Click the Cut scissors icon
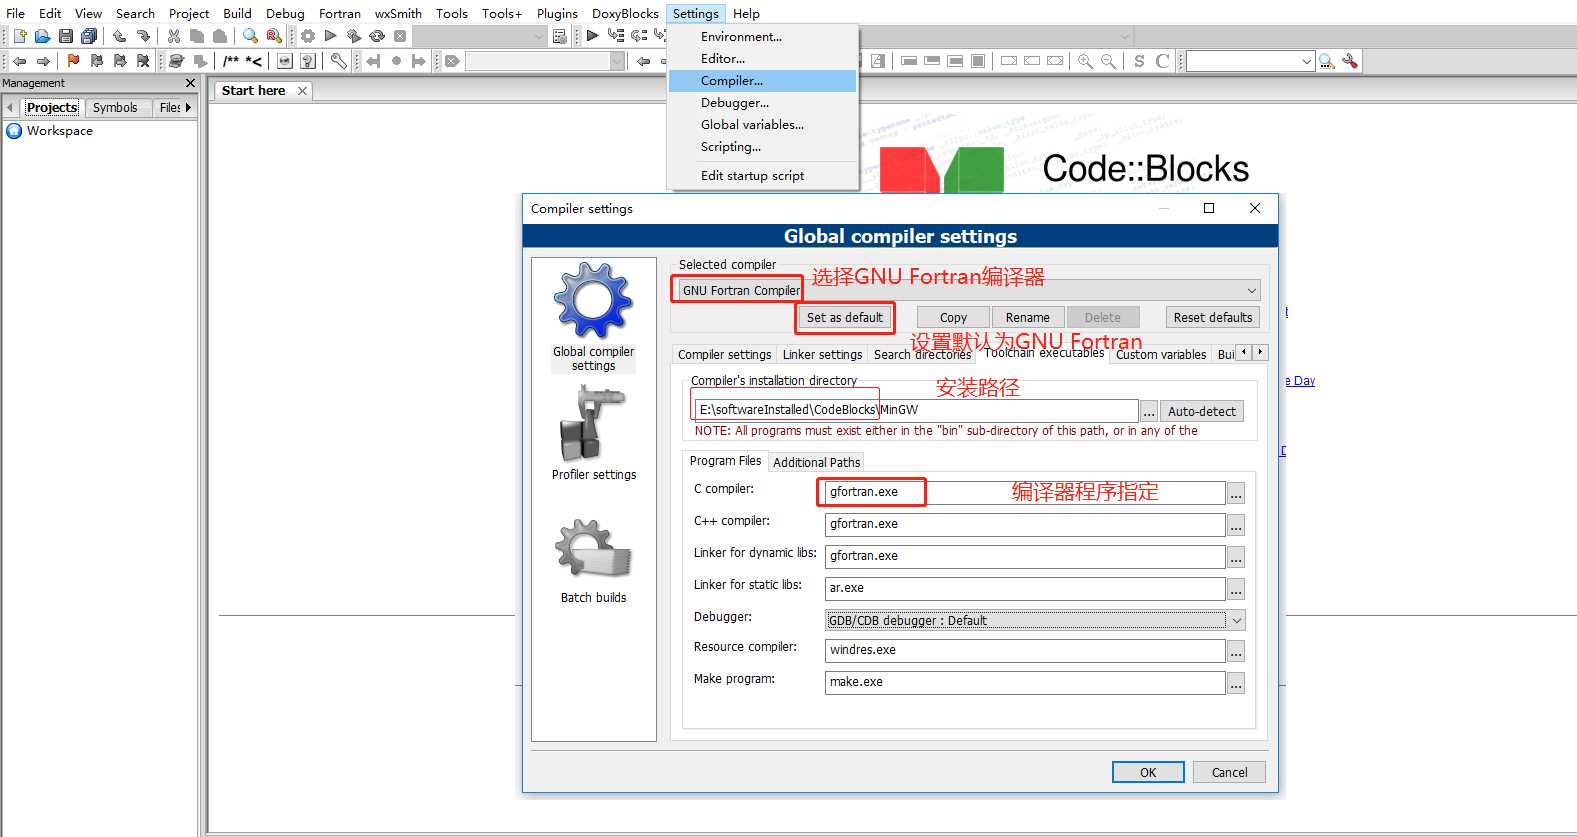This screenshot has width=1577, height=837. coord(174,36)
